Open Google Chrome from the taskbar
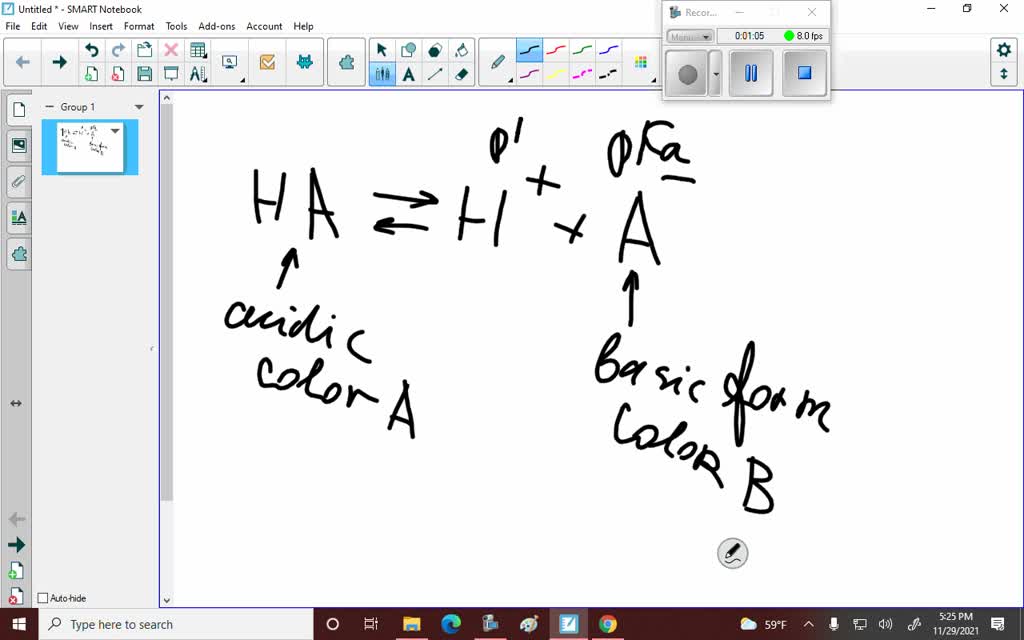 pos(608,625)
